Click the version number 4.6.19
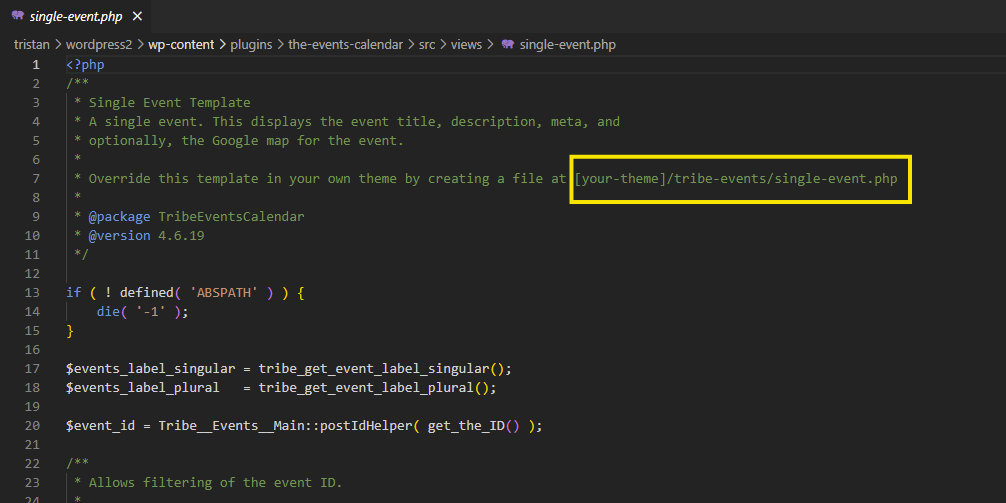1006x503 pixels. (182, 235)
